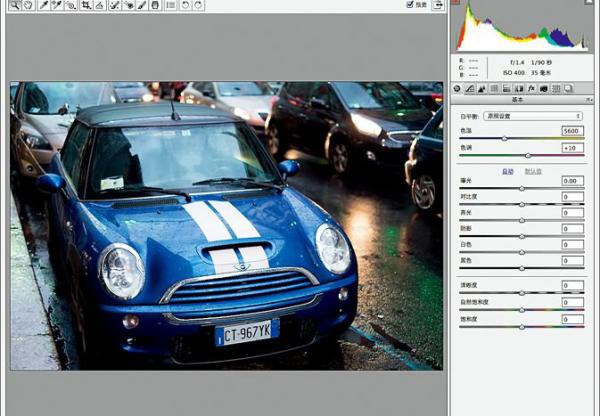600x416 pixels.
Task: Open the Camera Calibration panel tab
Action: pyautogui.click(x=544, y=88)
